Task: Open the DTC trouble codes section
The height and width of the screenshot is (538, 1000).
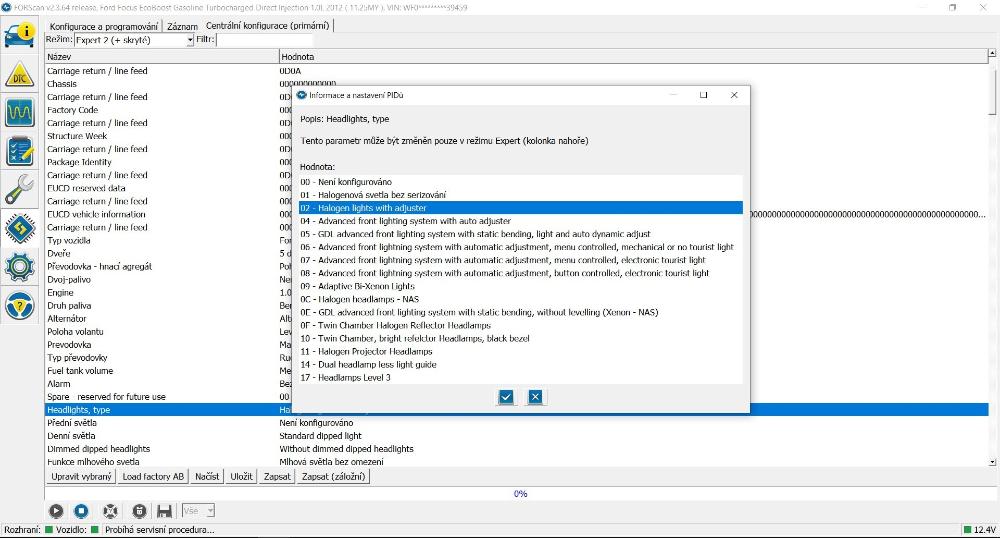Action: coord(20,77)
